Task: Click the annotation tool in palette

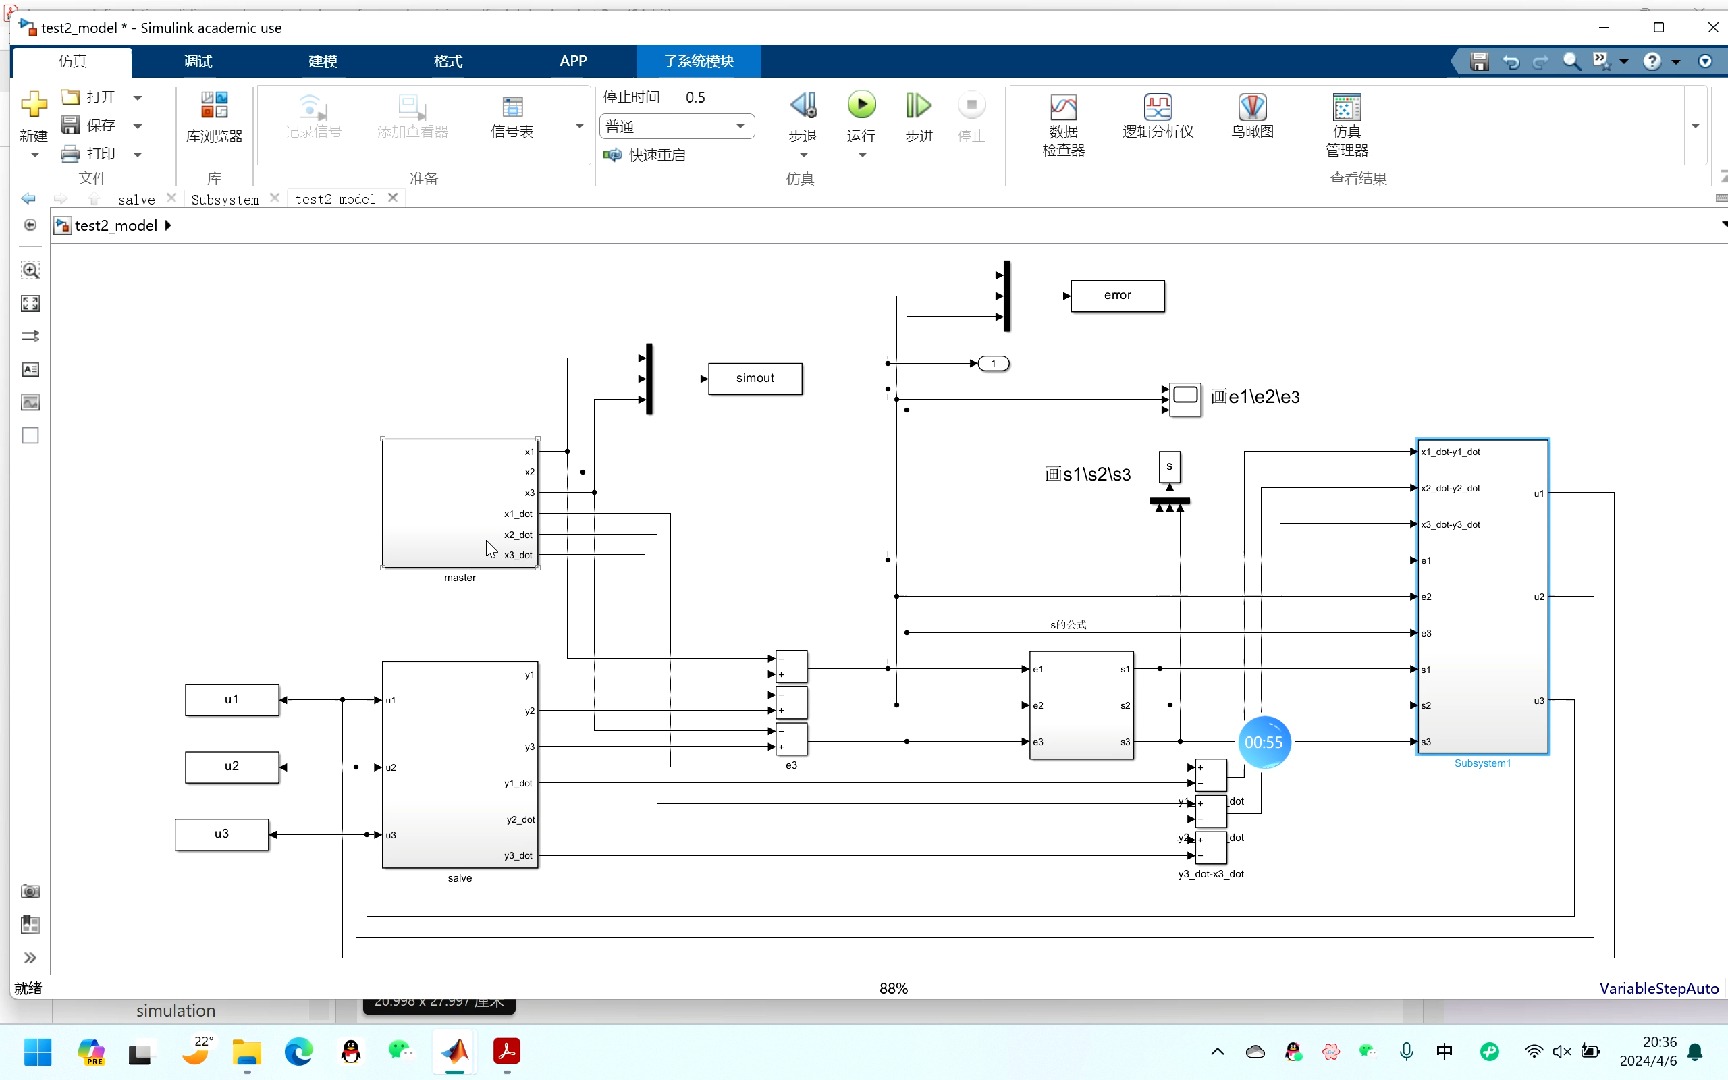Action: coord(31,370)
